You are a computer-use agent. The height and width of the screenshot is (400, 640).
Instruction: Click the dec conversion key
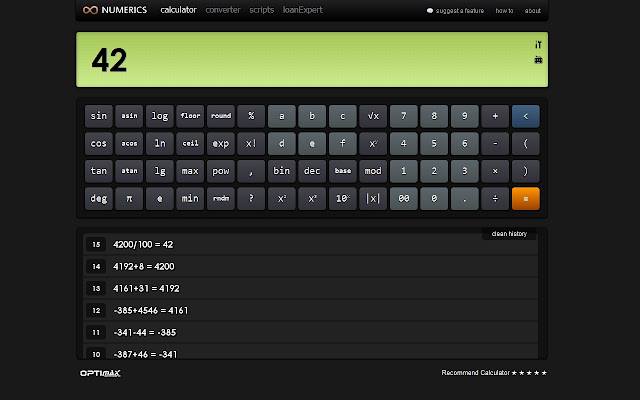312,171
